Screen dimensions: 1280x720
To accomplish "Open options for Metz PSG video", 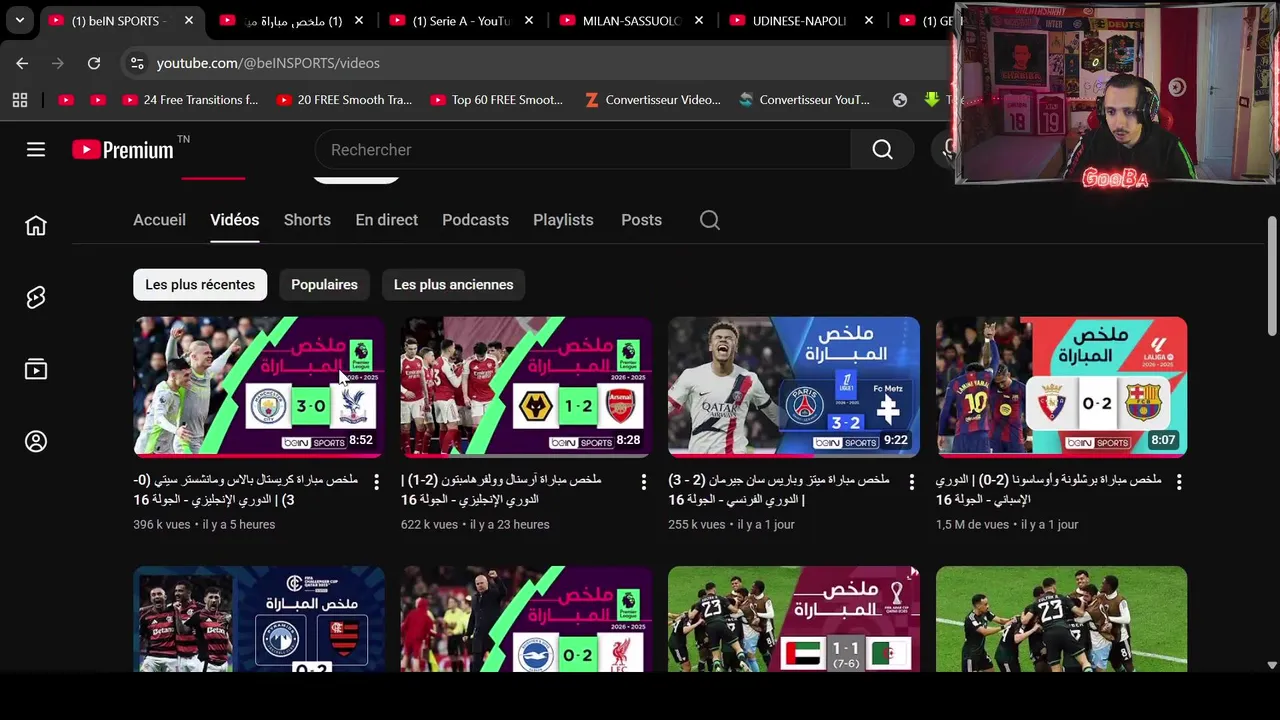I will point(911,482).
